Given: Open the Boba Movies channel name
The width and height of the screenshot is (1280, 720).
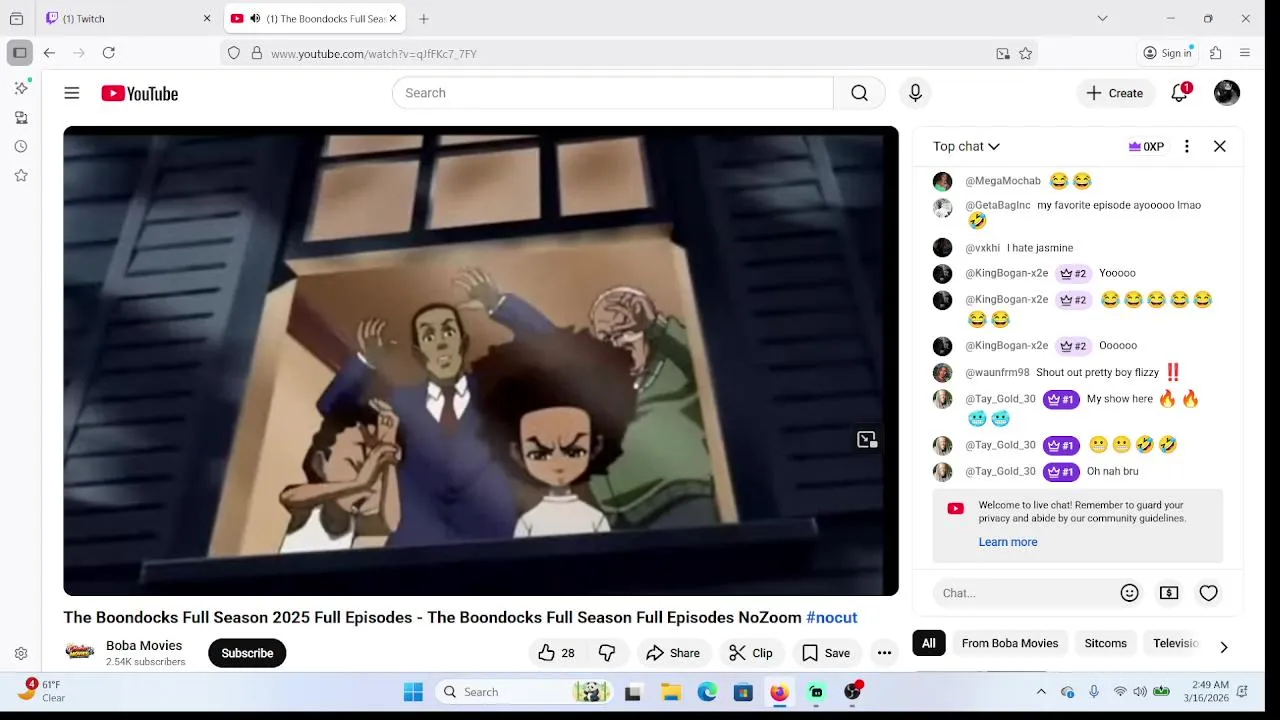Looking at the screenshot, I should point(144,645).
